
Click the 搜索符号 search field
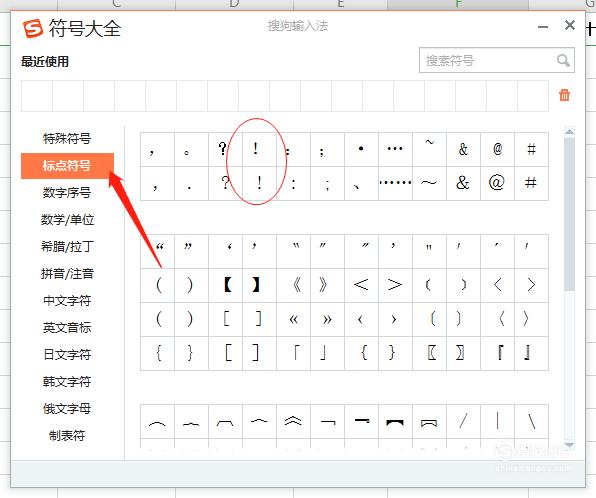[497, 60]
